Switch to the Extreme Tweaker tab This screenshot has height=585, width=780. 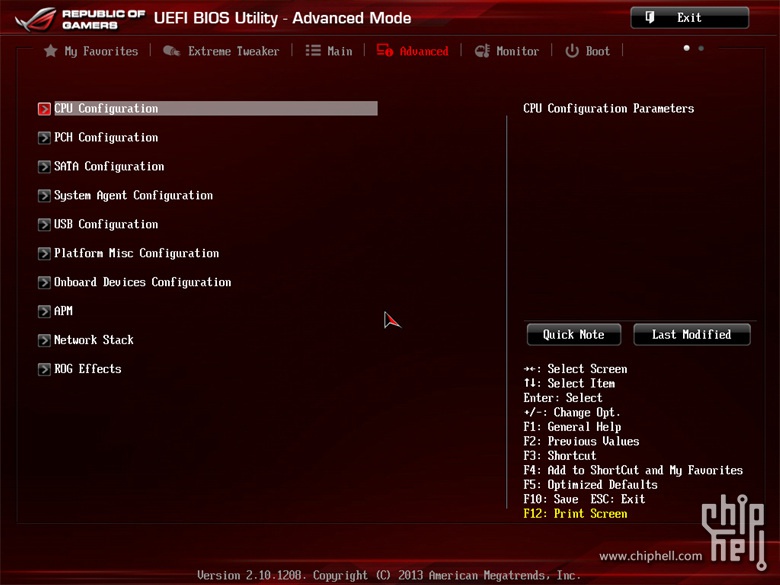(233, 51)
